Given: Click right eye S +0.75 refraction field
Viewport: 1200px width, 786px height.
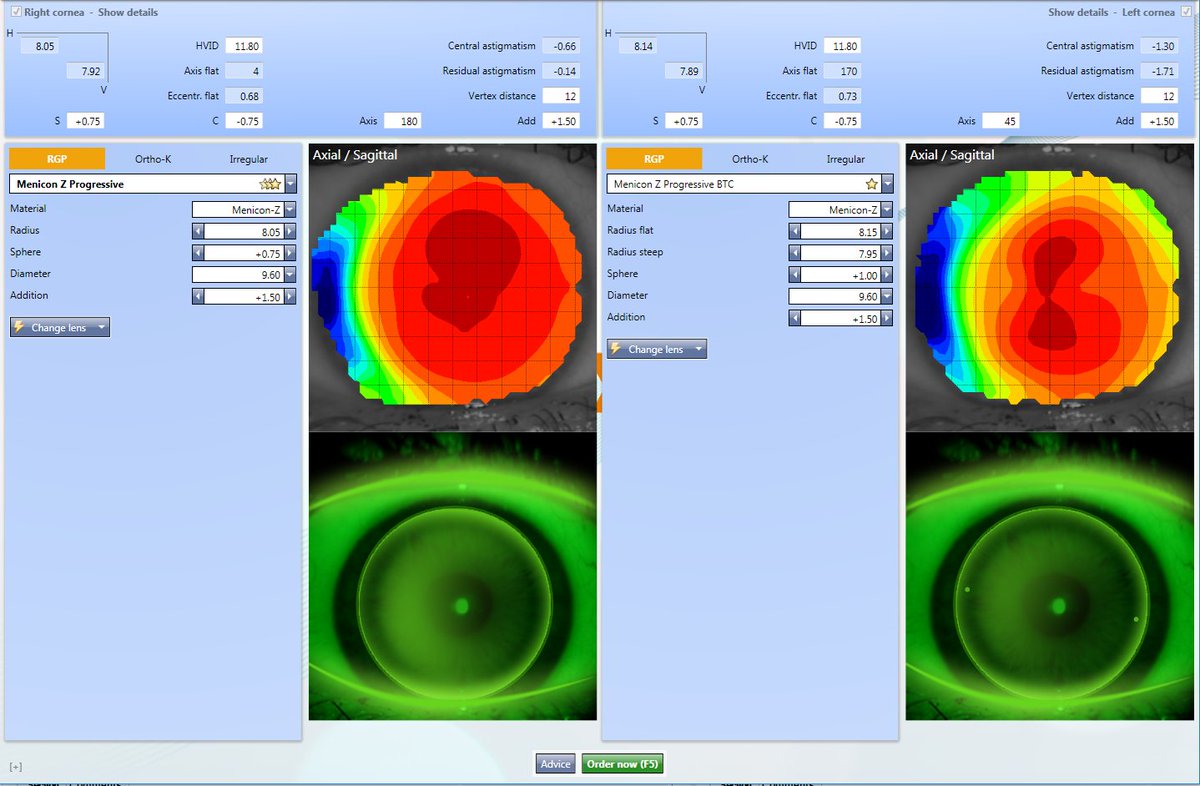Looking at the screenshot, I should pos(85,121).
